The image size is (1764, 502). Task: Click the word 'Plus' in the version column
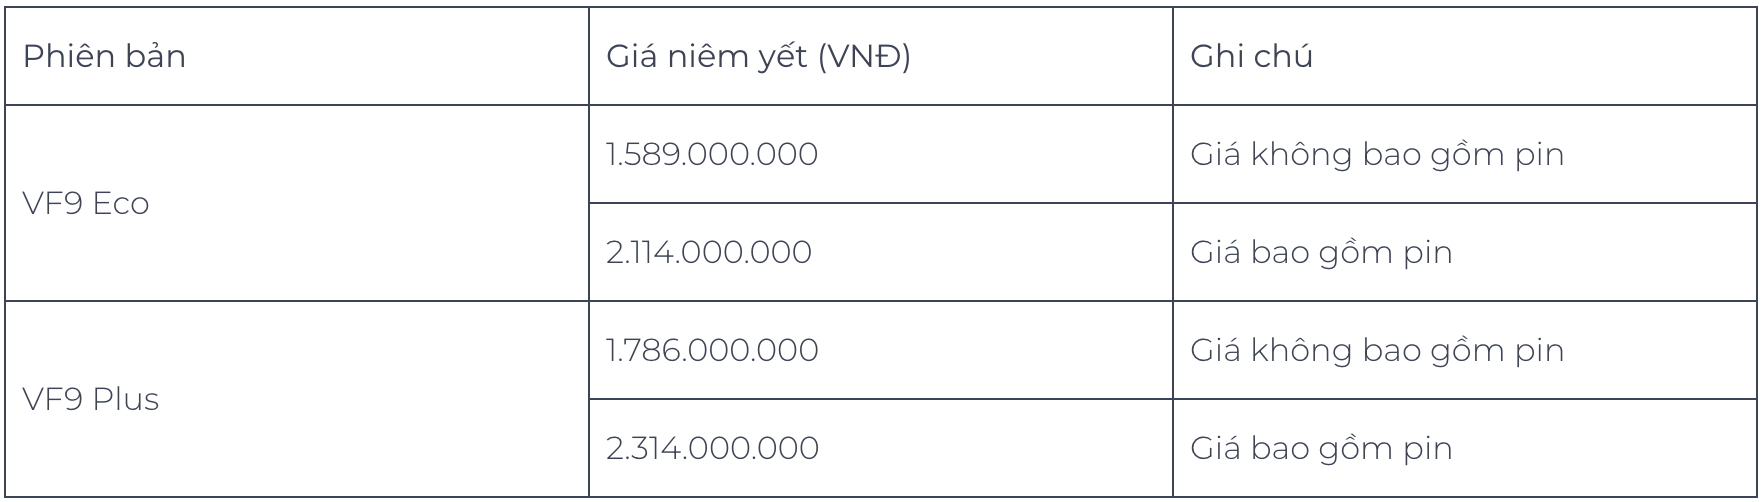[x=126, y=400]
